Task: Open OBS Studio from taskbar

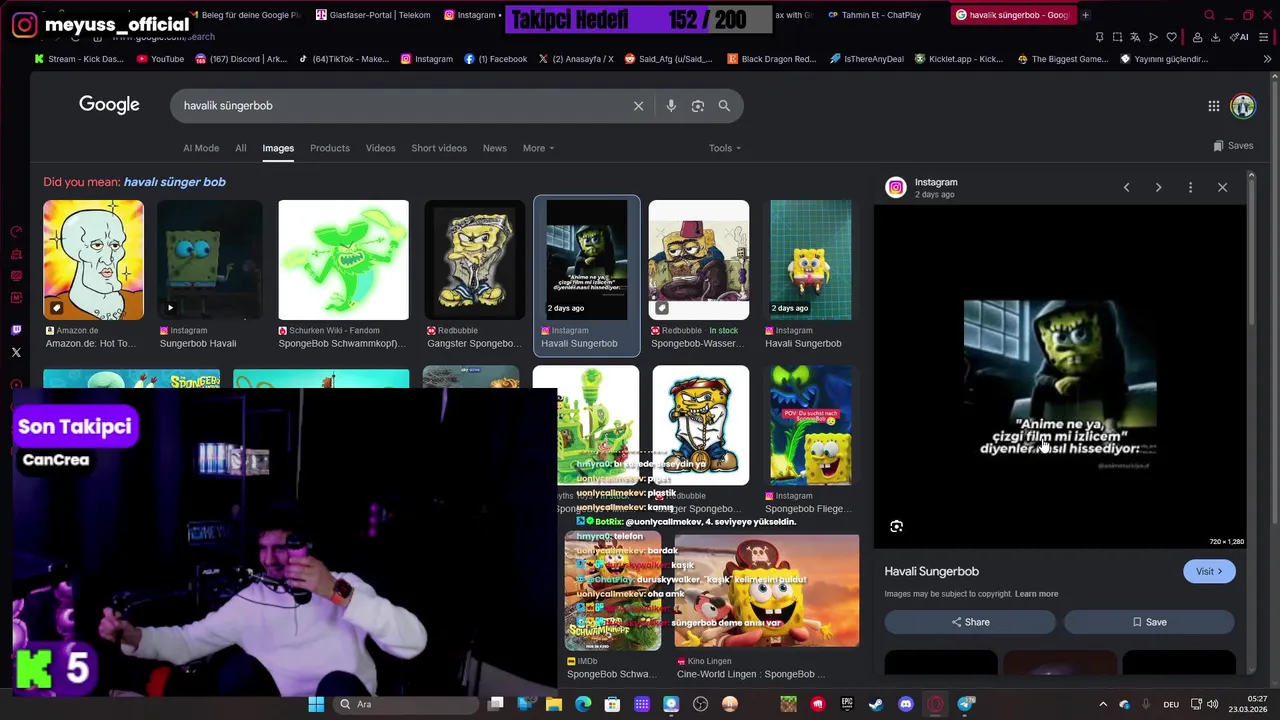Action: point(700,704)
